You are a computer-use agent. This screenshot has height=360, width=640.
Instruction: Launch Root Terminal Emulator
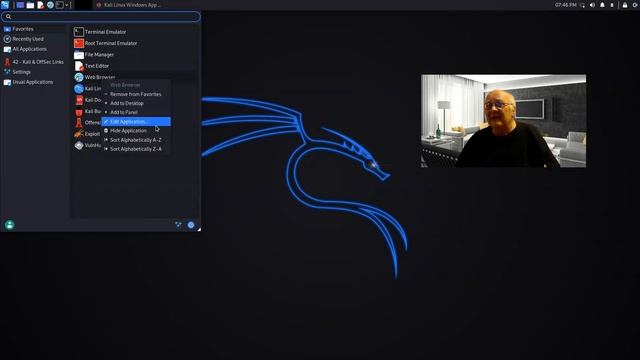(135, 43)
